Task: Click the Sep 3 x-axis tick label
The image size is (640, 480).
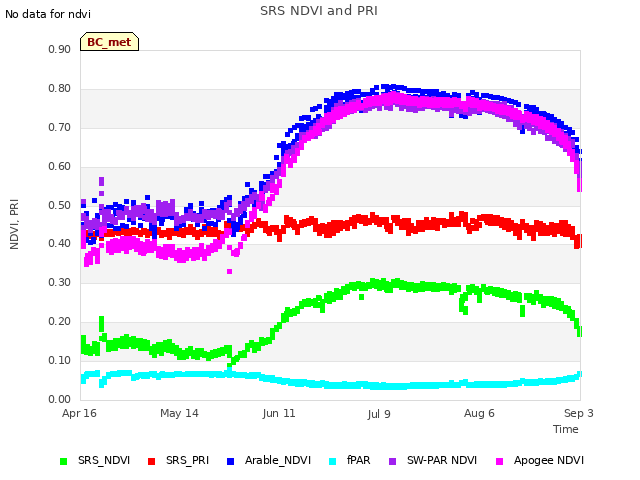Action: (x=578, y=413)
